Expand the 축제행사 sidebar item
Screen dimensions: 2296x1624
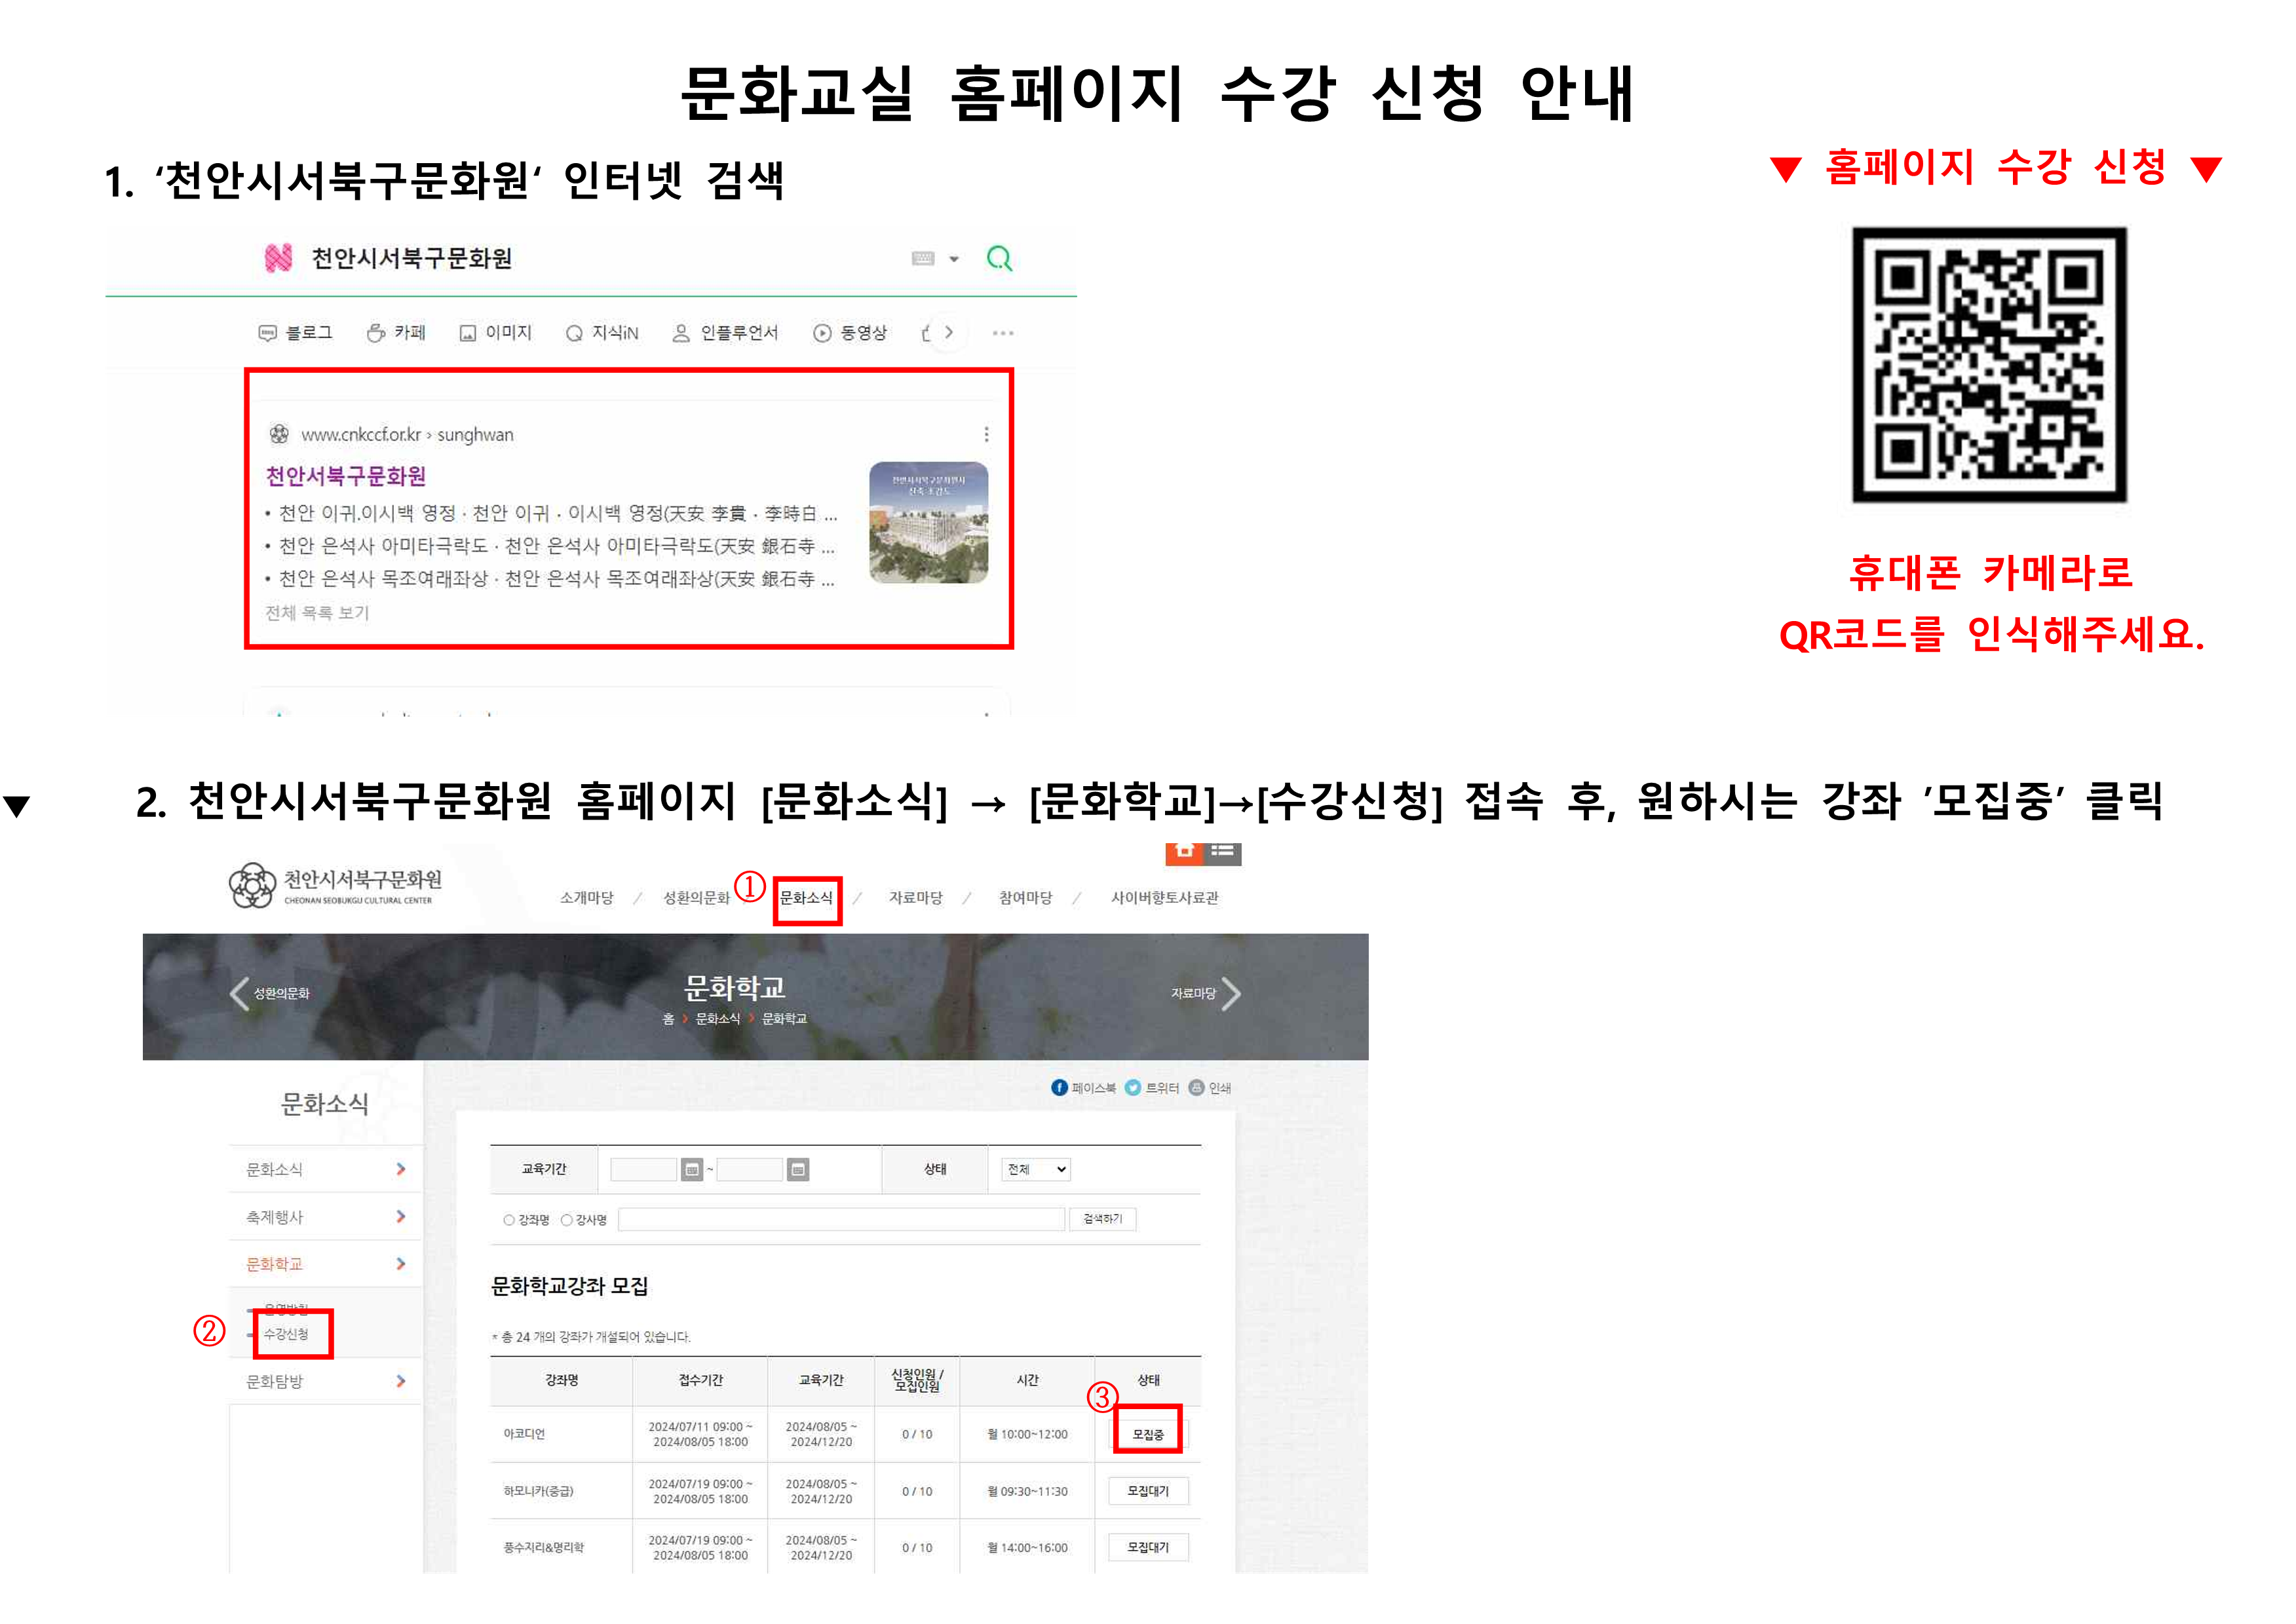400,1216
